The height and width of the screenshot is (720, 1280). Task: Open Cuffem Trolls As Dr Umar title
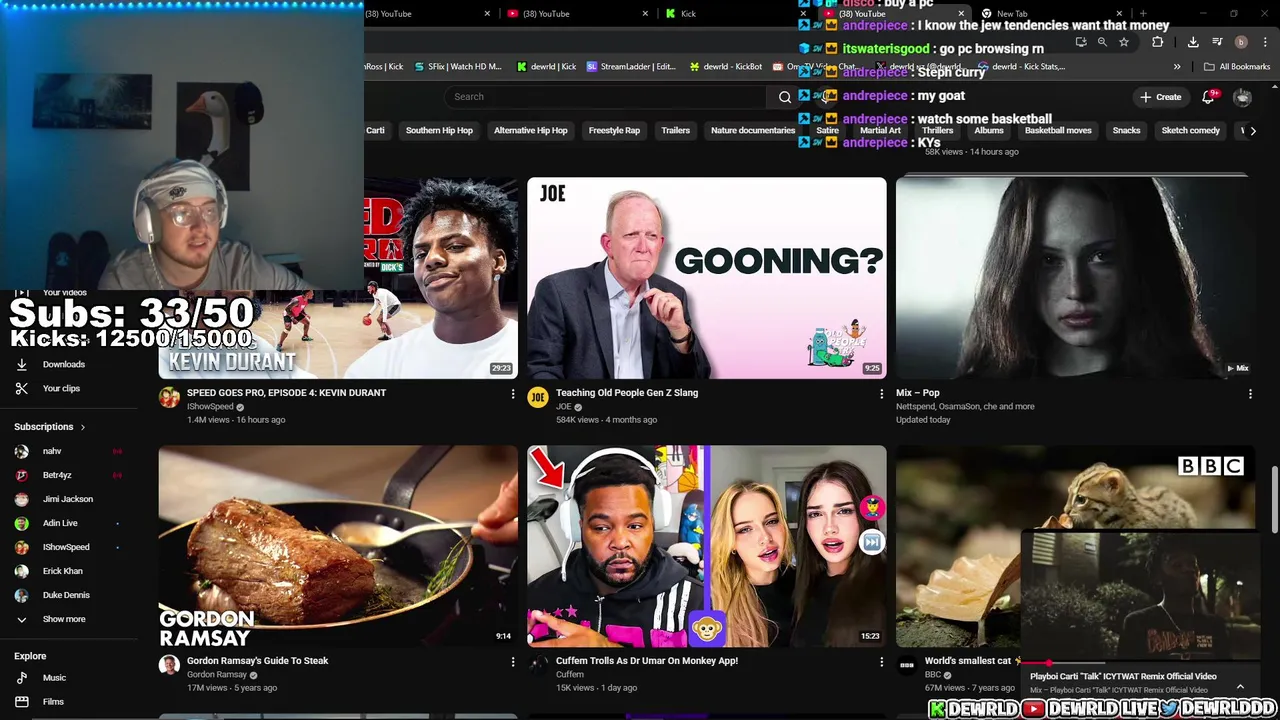(x=647, y=661)
